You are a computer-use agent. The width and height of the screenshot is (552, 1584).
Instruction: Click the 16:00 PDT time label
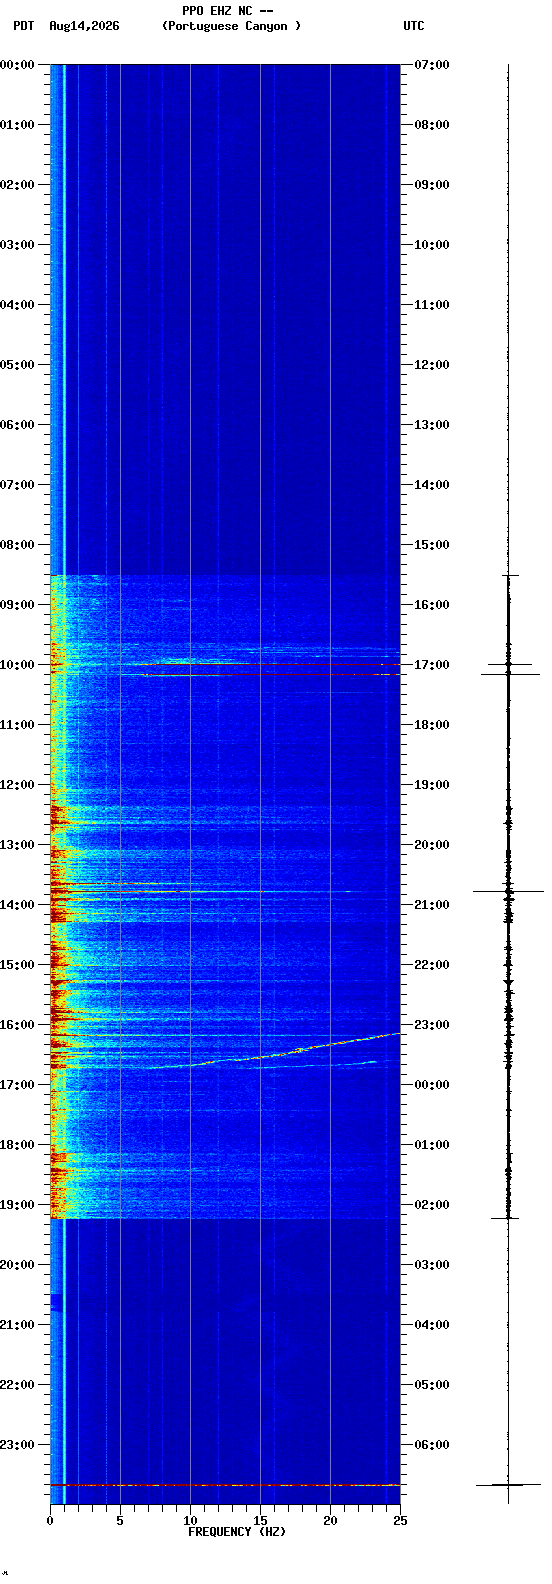[17, 1025]
